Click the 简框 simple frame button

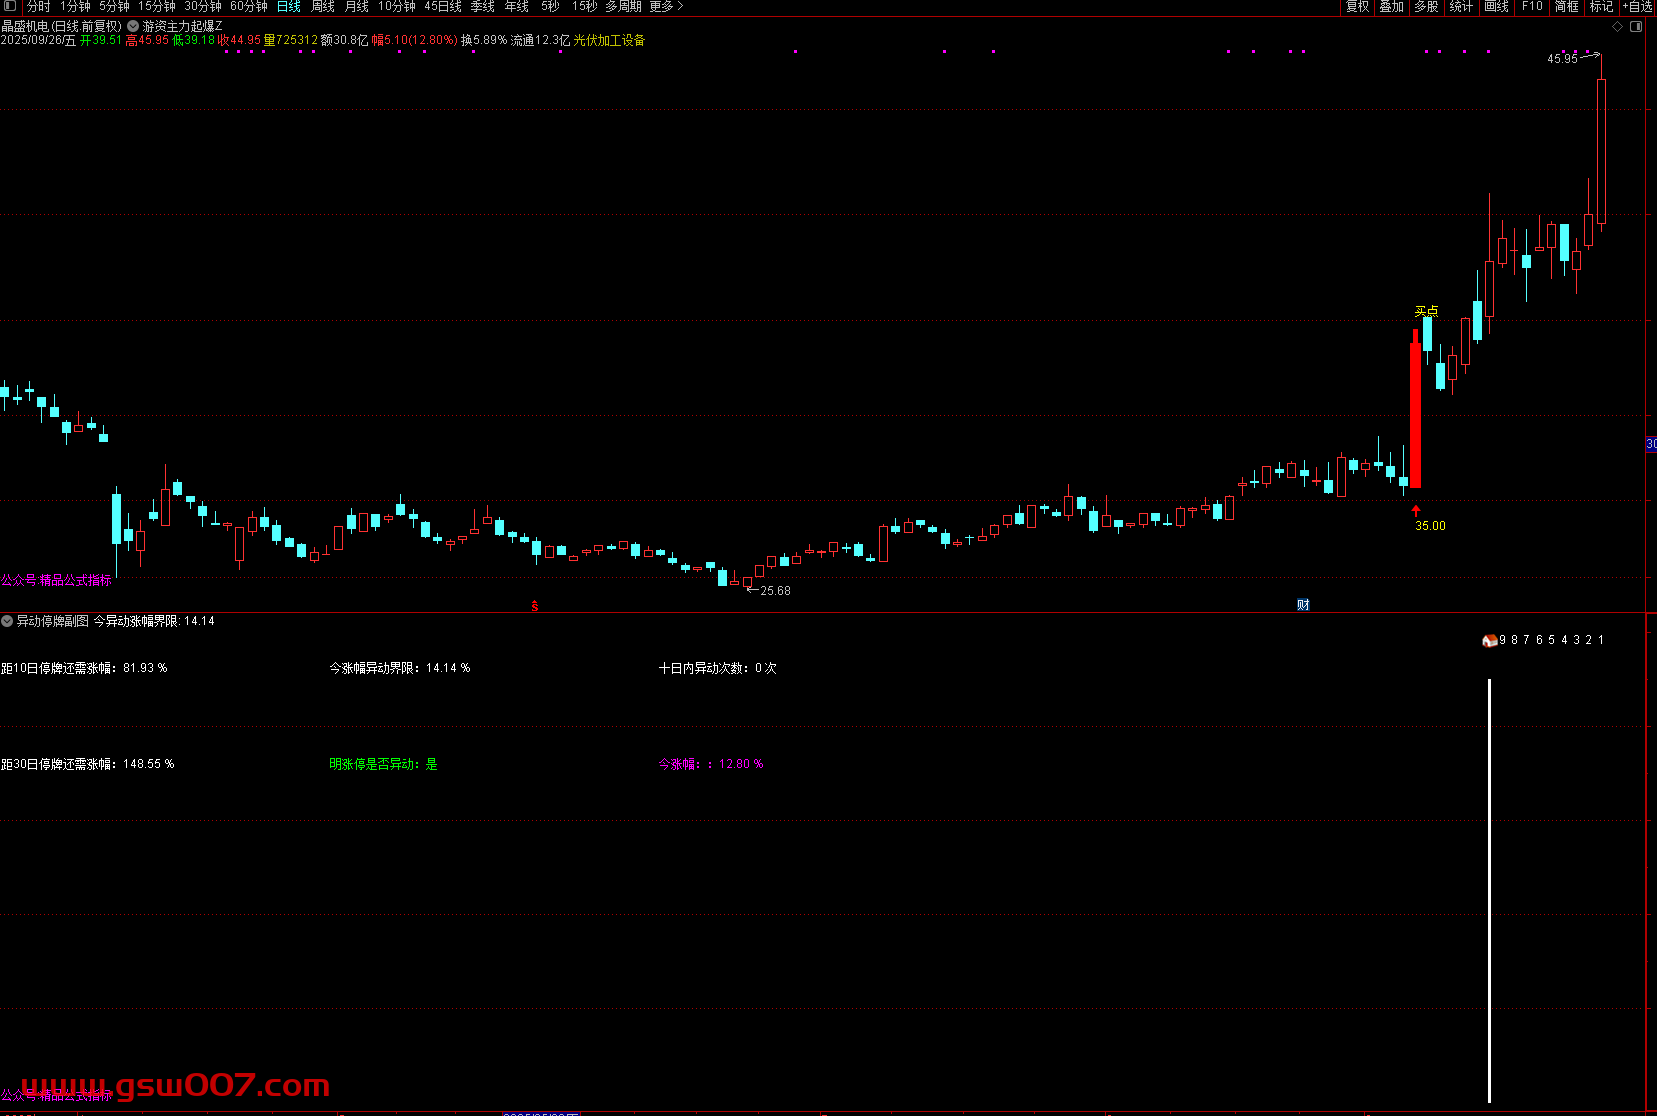pyautogui.click(x=1567, y=6)
